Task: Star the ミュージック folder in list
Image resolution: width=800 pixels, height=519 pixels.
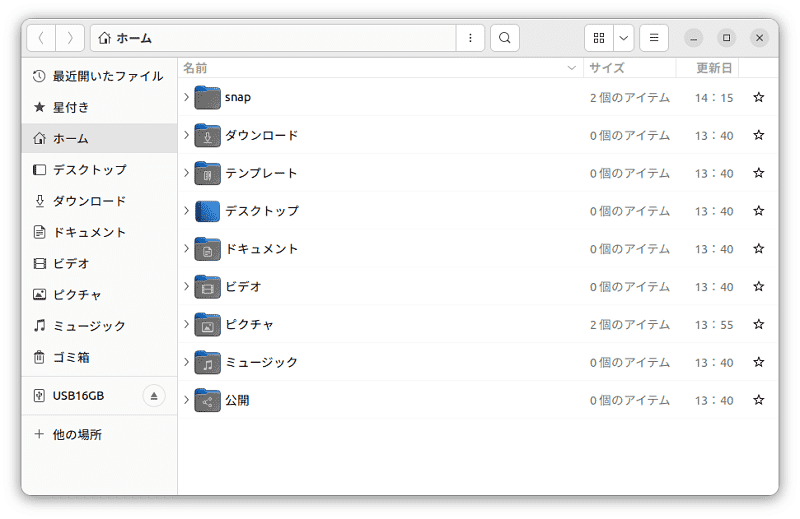Action: [x=759, y=361]
